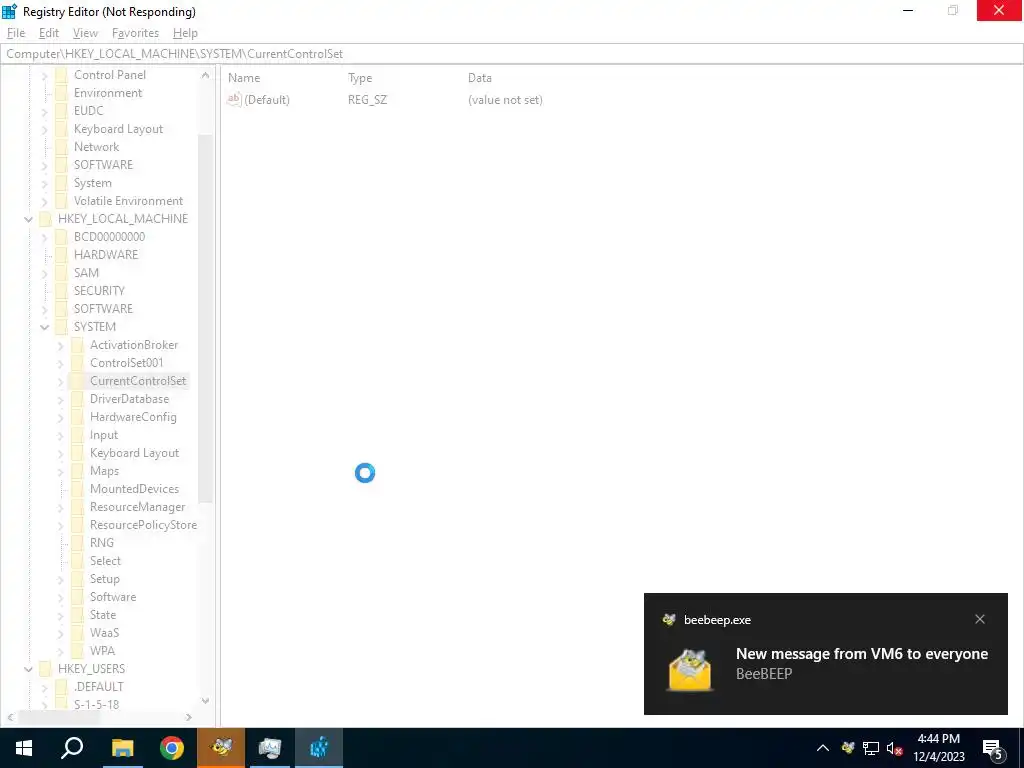The width and height of the screenshot is (1024, 768).
Task: Select the WPA folder icon
Action: [77, 650]
